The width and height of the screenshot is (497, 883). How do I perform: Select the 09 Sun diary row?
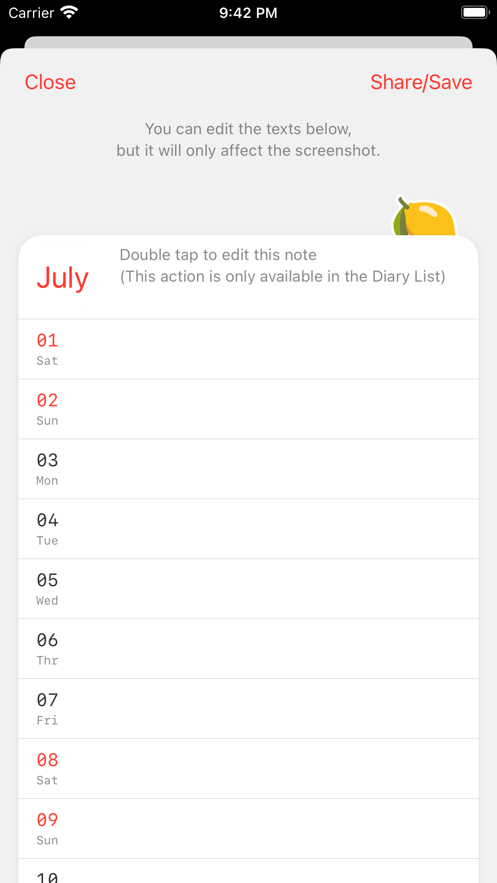[x=248, y=829]
